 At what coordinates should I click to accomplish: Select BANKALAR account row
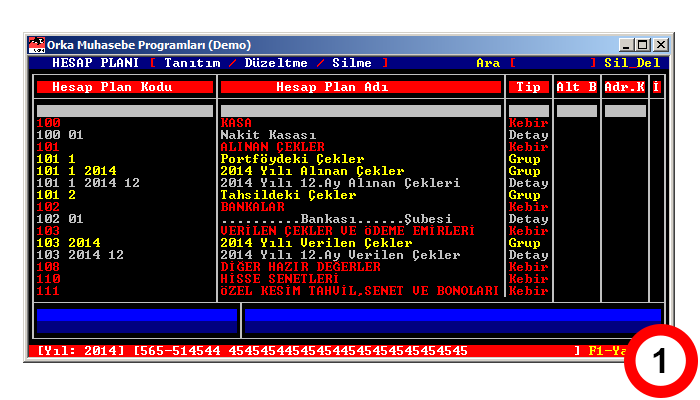coord(253,207)
